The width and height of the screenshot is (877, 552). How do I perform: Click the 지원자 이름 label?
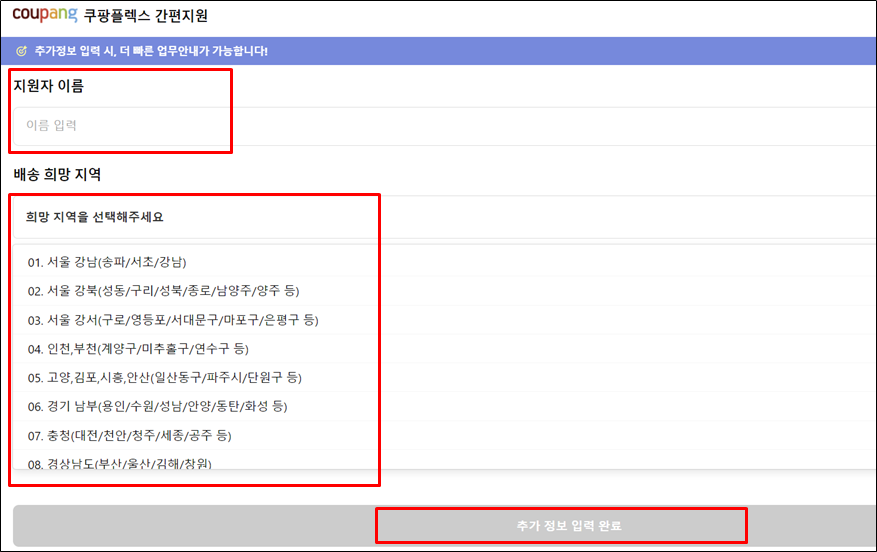pyautogui.click(x=48, y=86)
